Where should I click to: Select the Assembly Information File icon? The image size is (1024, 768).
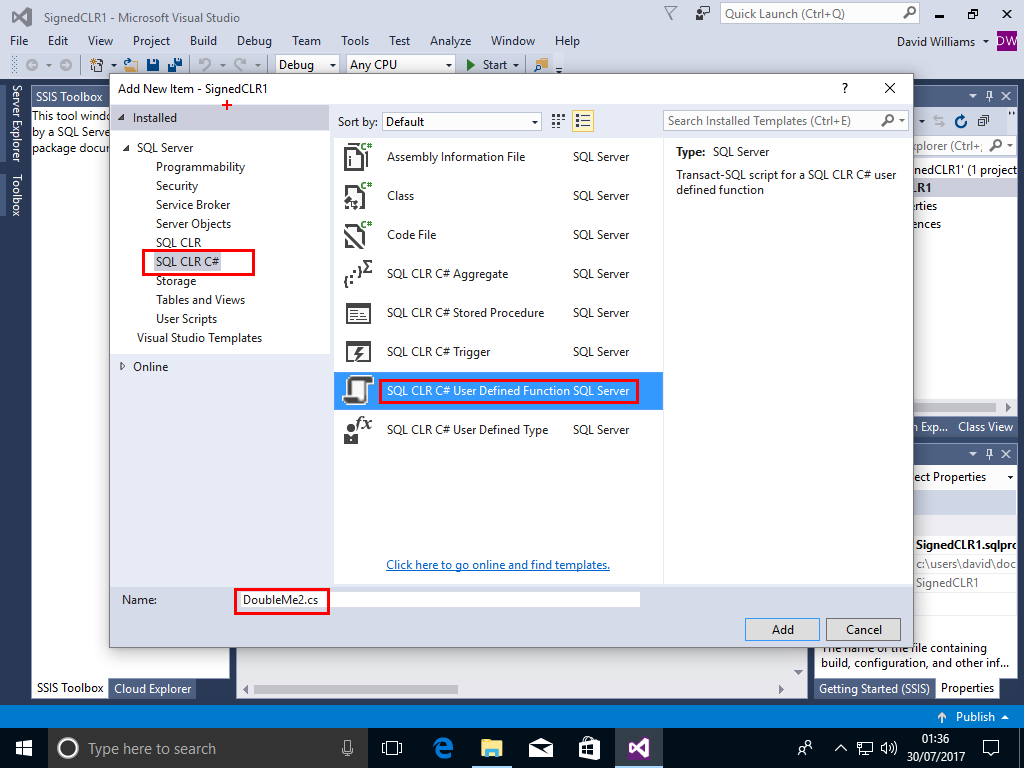pyautogui.click(x=358, y=157)
